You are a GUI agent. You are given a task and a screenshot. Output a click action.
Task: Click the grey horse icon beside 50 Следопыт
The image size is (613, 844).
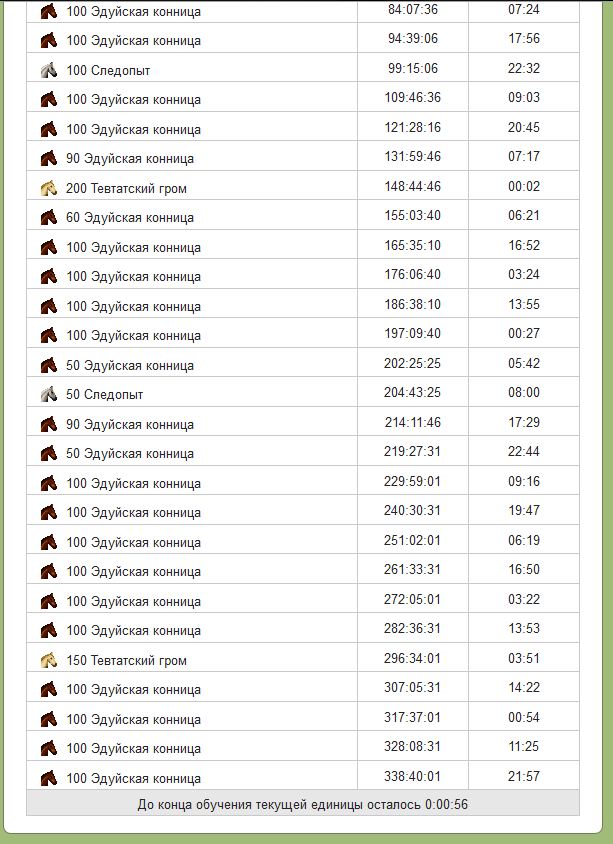click(49, 395)
